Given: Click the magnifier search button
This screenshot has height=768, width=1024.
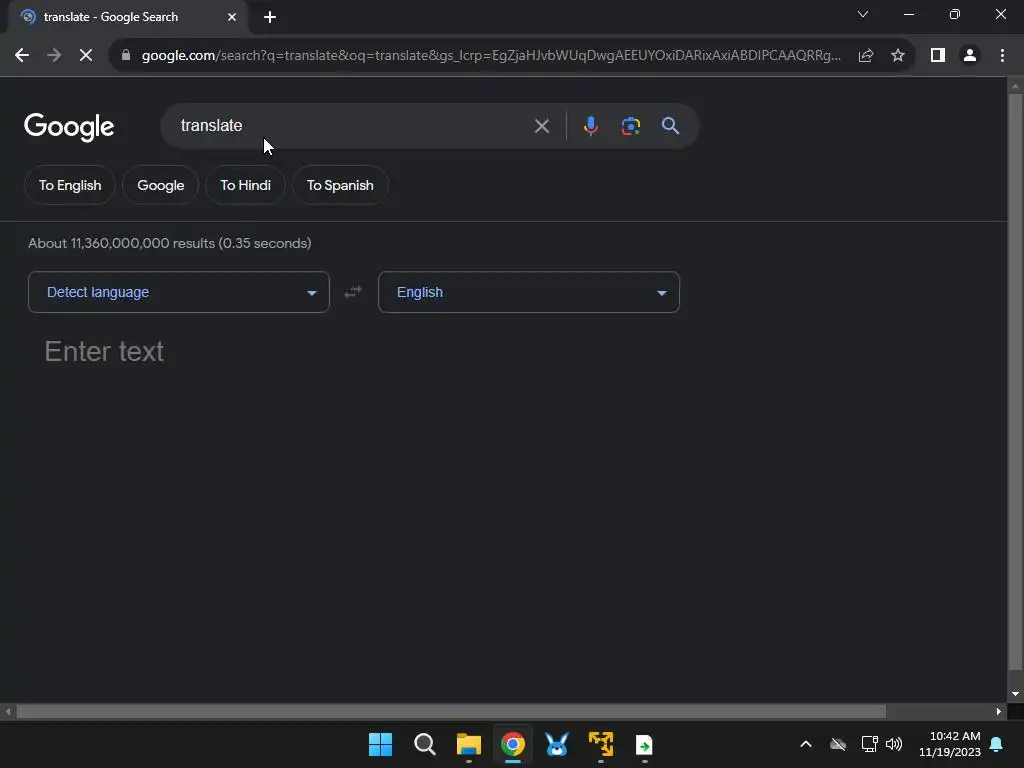Looking at the screenshot, I should click(670, 126).
